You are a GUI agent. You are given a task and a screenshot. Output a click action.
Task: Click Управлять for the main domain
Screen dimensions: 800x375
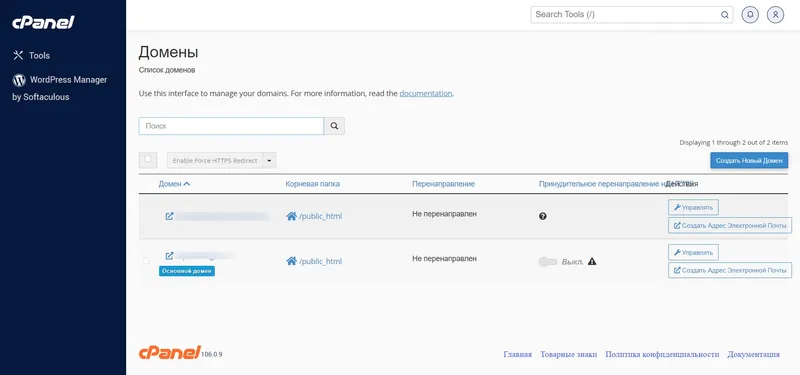click(693, 252)
